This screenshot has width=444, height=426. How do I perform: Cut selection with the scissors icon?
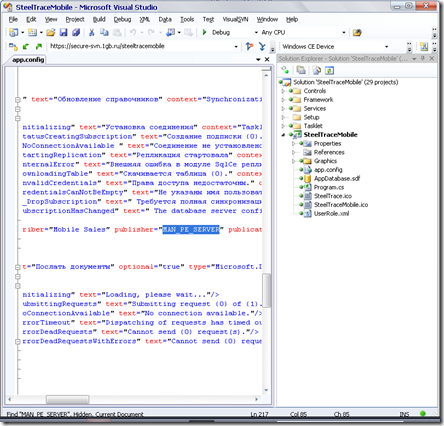tap(92, 32)
